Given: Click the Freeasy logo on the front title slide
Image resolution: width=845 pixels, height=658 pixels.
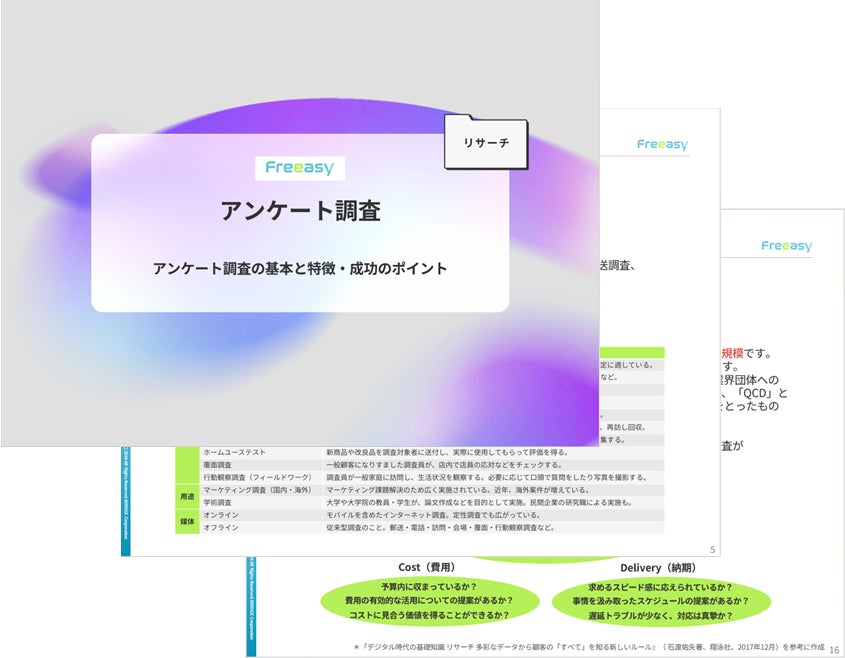Looking at the screenshot, I should (x=300, y=168).
